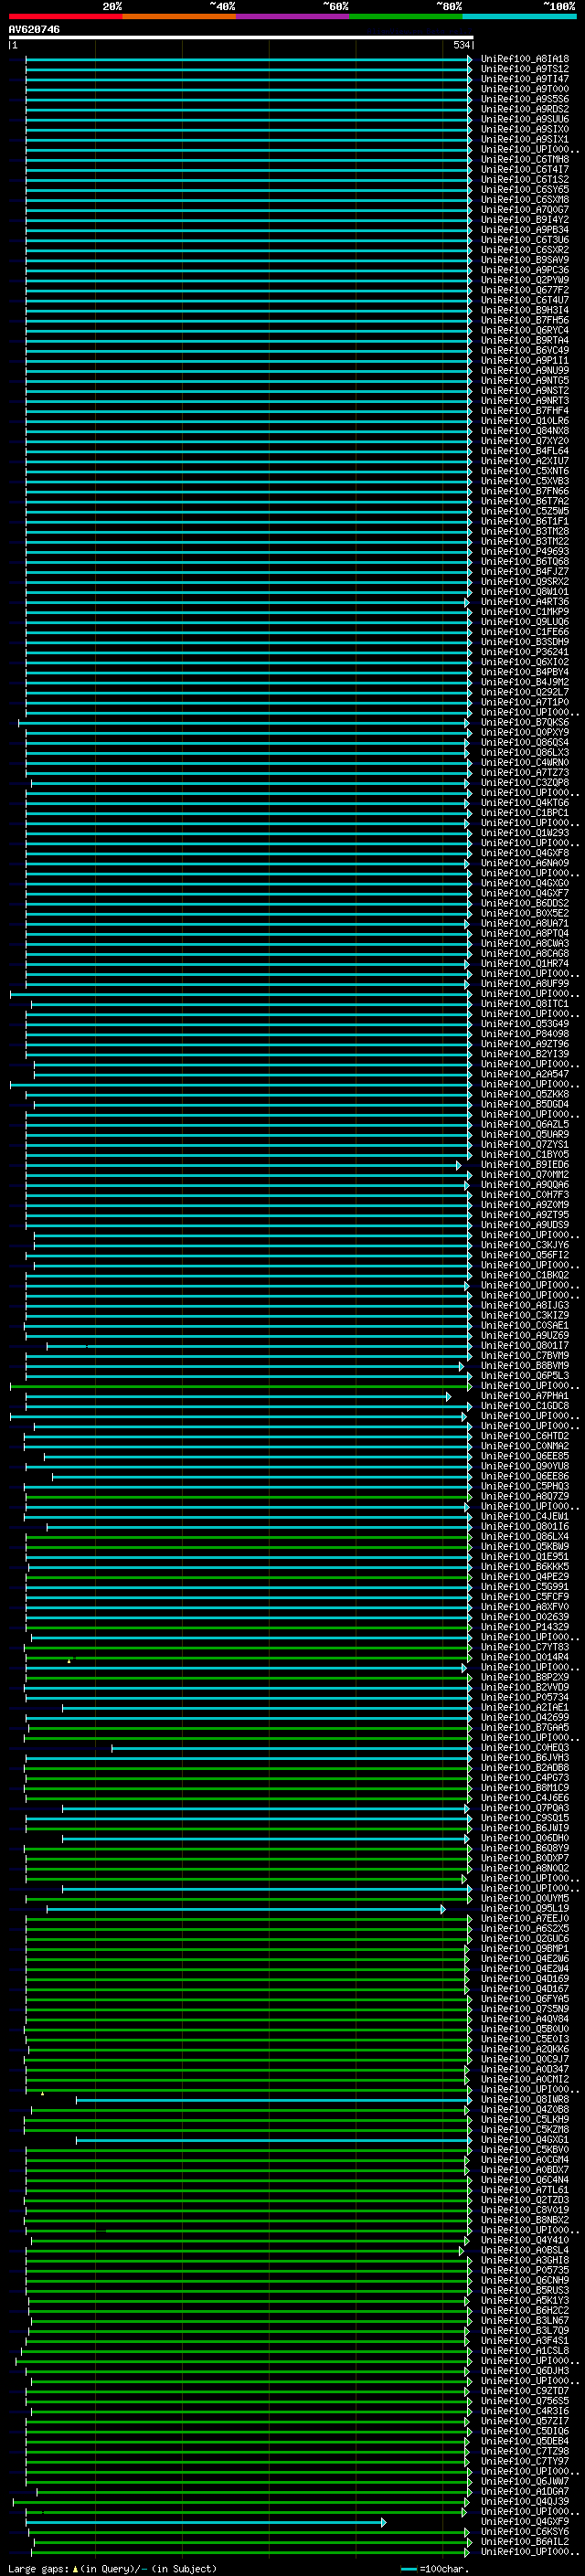Click the query end position 534

pos(461,46)
